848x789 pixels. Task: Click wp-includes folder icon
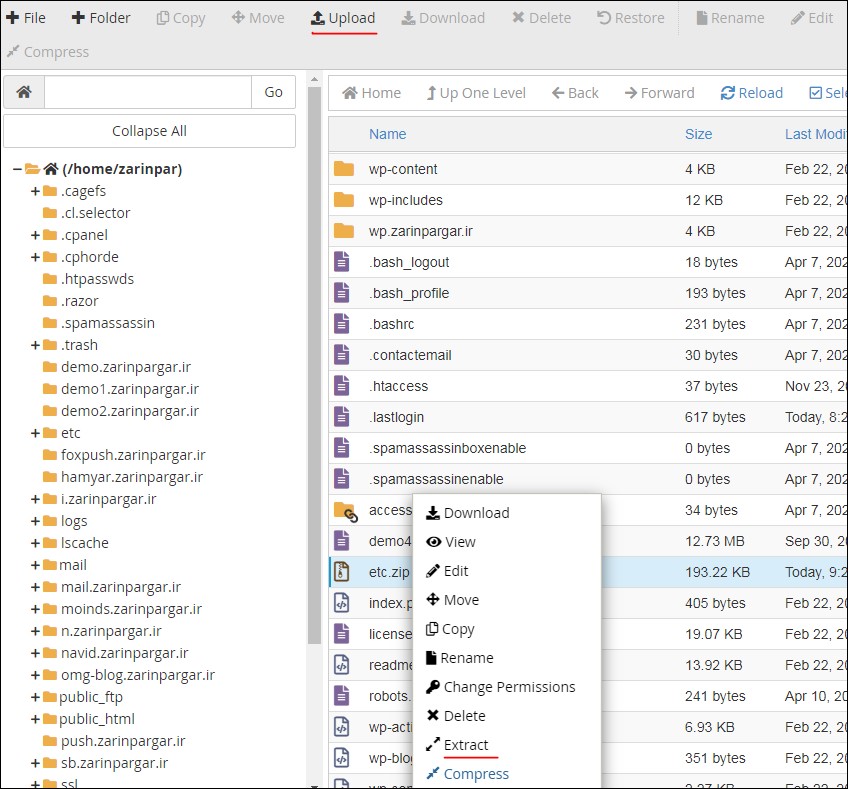[343, 200]
